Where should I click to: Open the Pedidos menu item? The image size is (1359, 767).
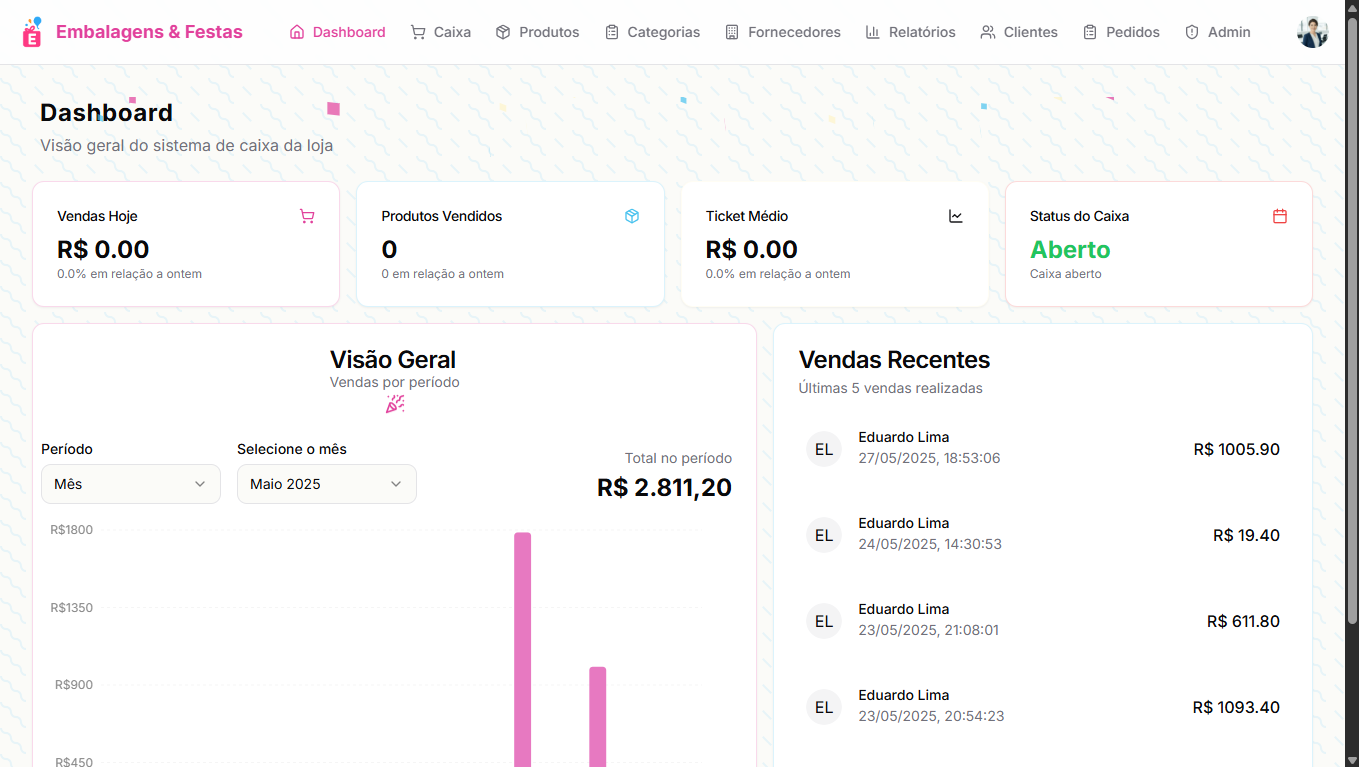pos(1120,31)
